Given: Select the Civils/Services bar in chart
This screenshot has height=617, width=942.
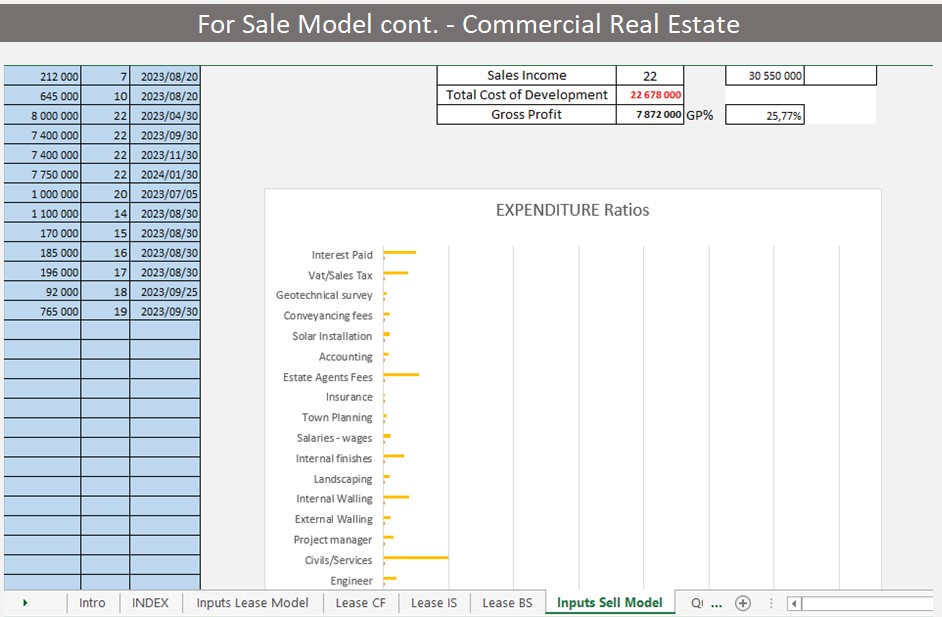Looking at the screenshot, I should 416,558.
